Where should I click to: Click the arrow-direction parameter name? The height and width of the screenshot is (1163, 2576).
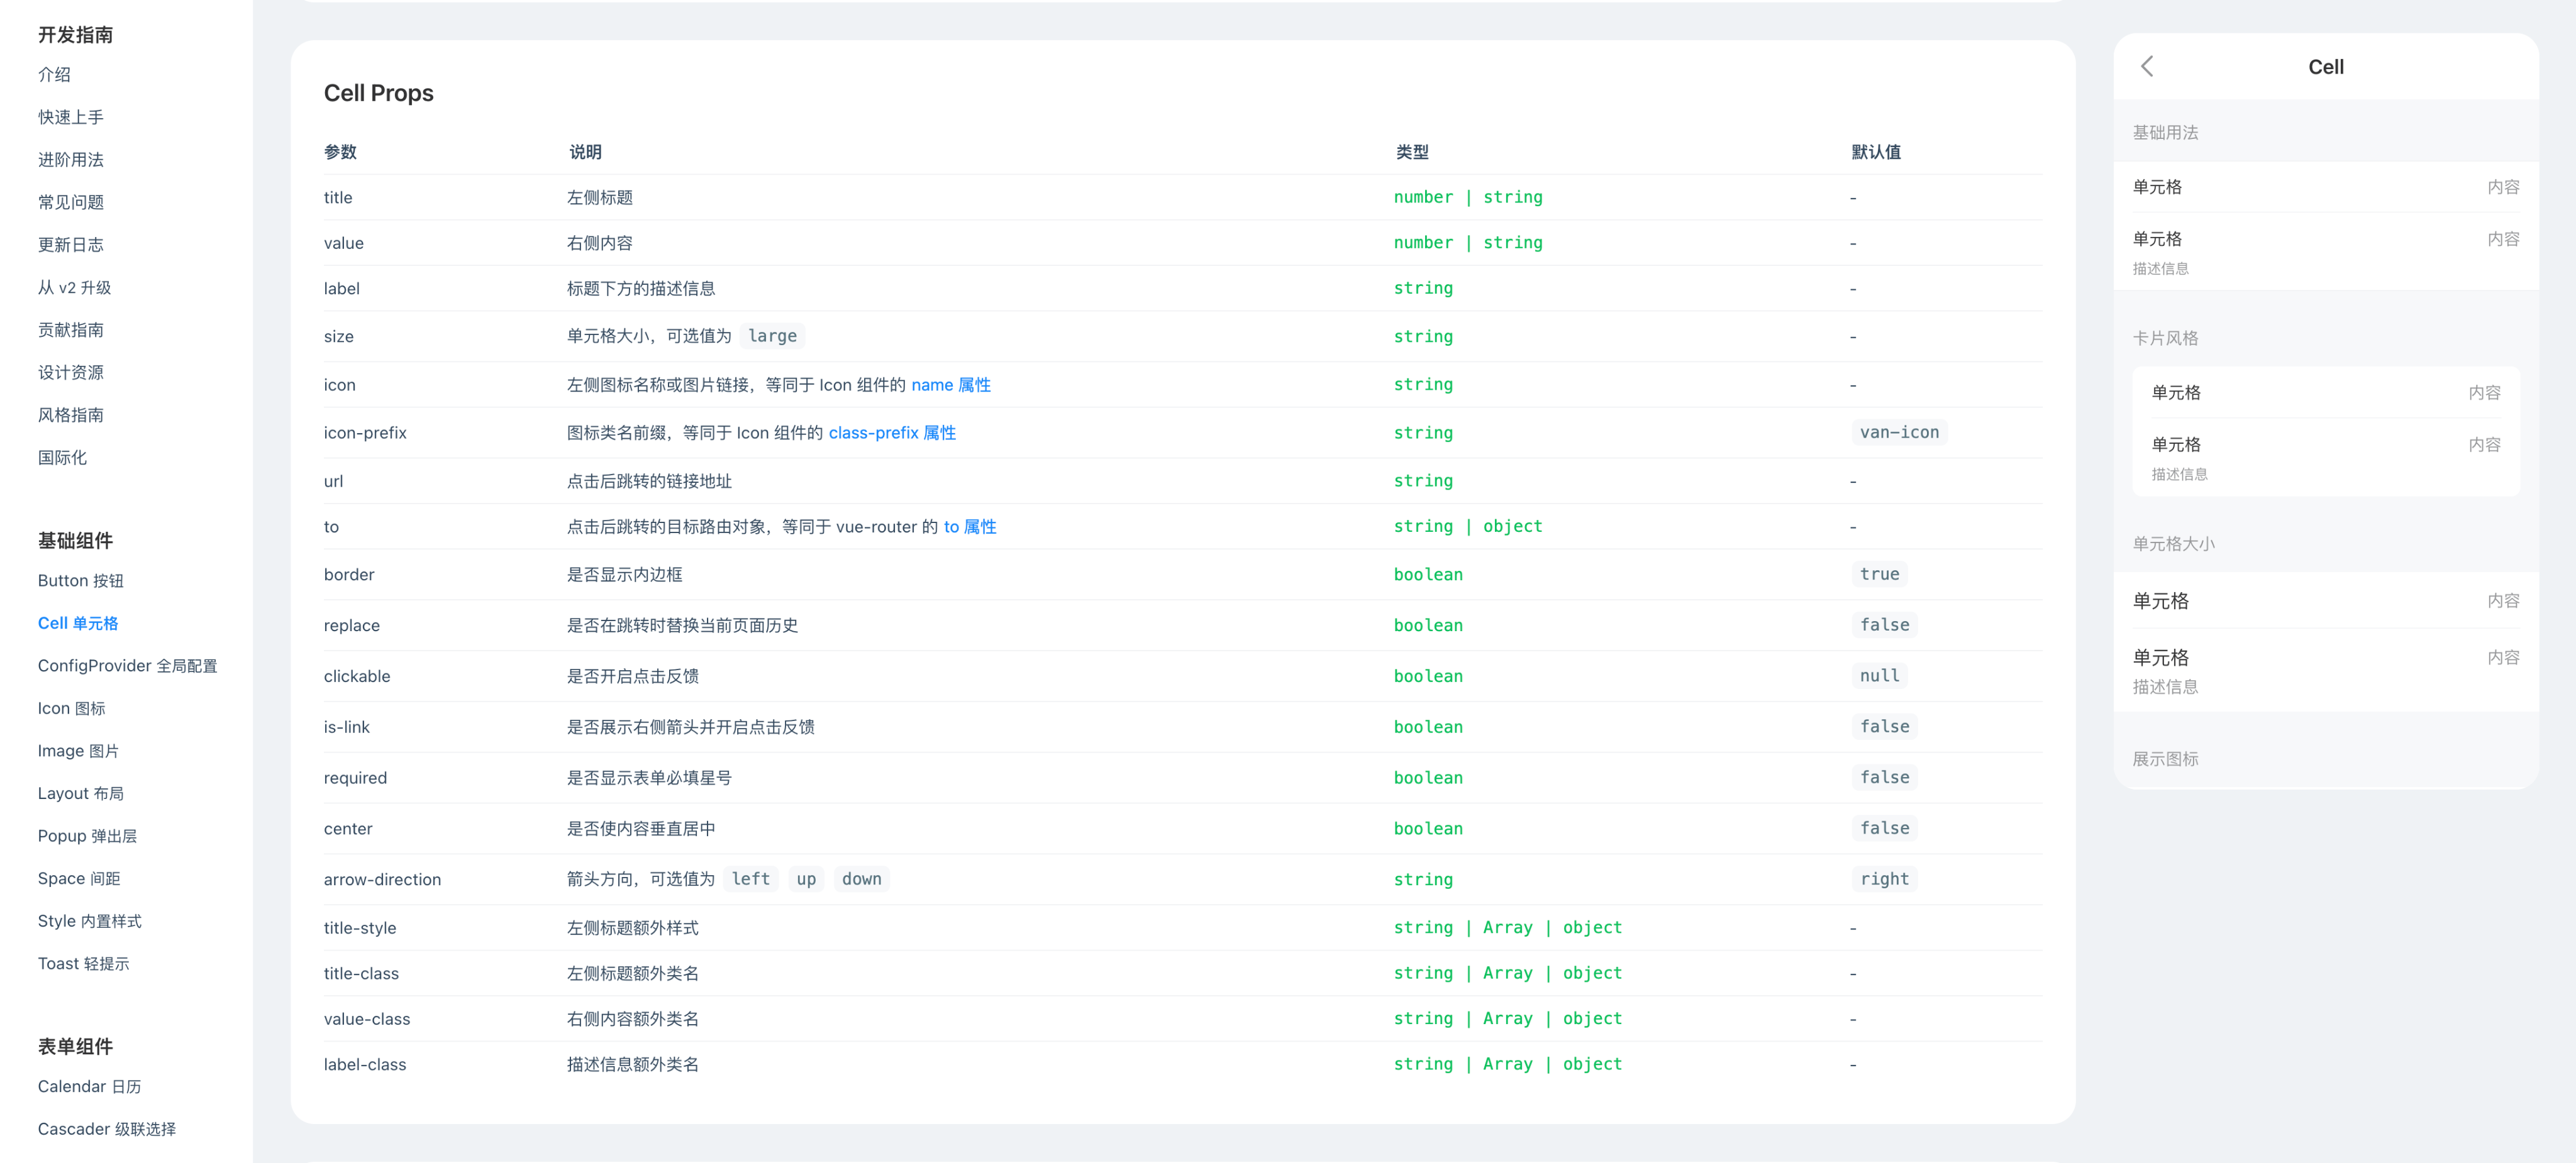click(382, 880)
